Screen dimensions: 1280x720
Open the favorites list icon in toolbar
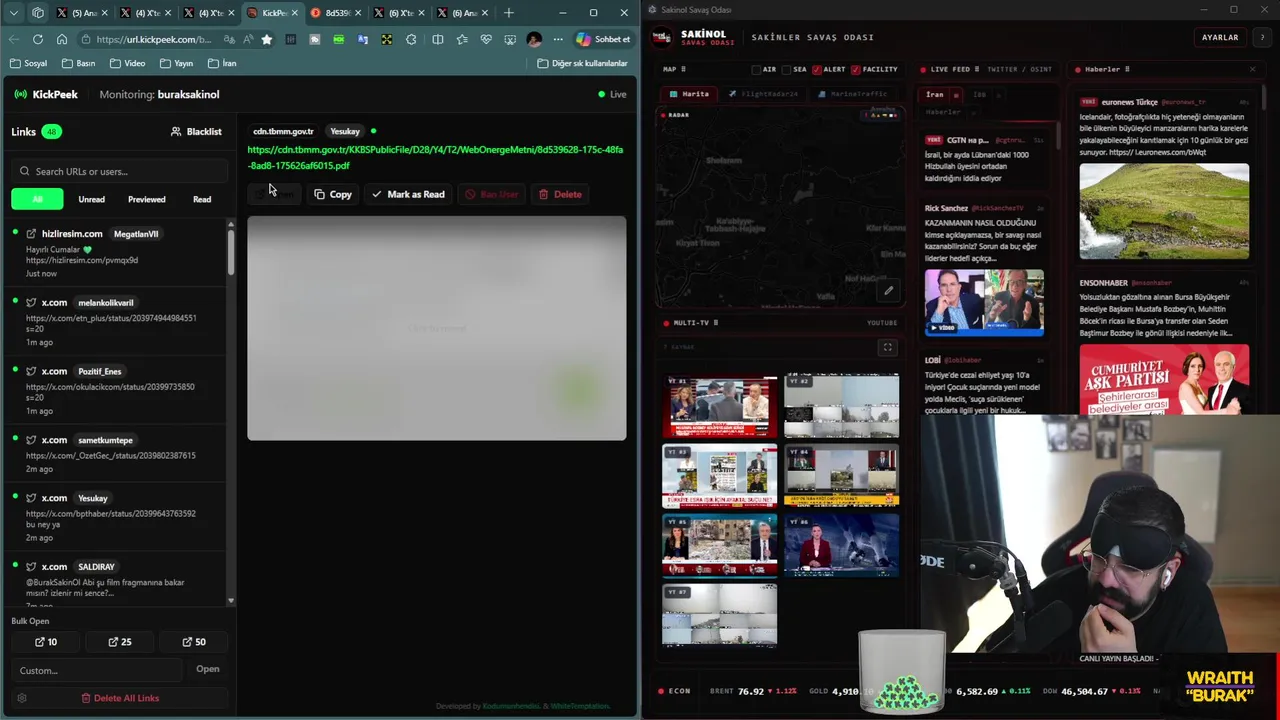(x=462, y=39)
